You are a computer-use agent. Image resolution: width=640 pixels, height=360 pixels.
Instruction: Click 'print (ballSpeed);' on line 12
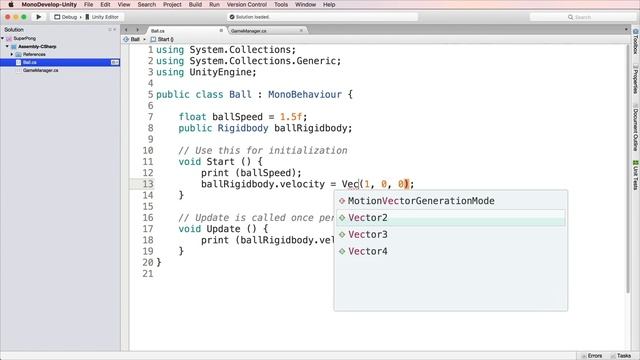pyautogui.click(x=251, y=173)
